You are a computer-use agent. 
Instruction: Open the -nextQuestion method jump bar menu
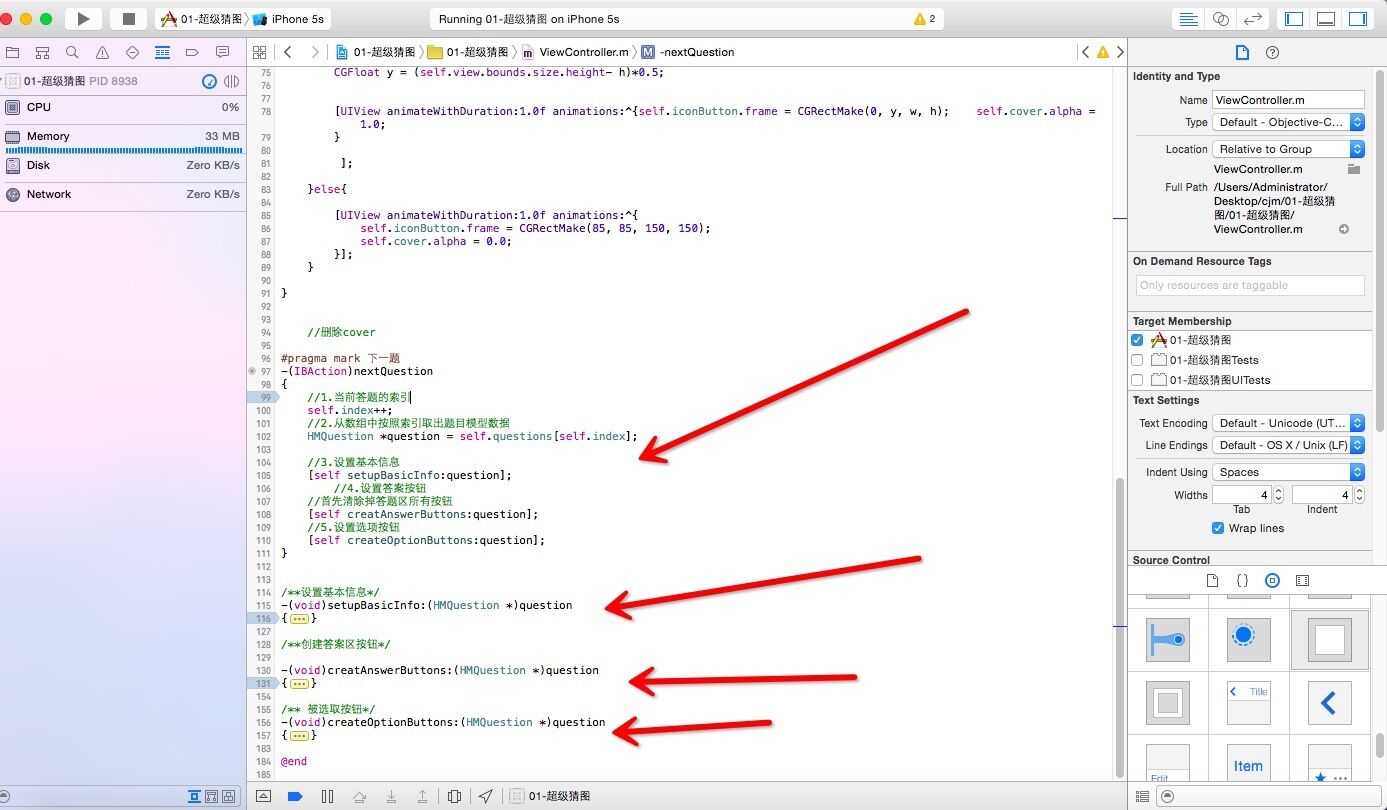(688, 52)
